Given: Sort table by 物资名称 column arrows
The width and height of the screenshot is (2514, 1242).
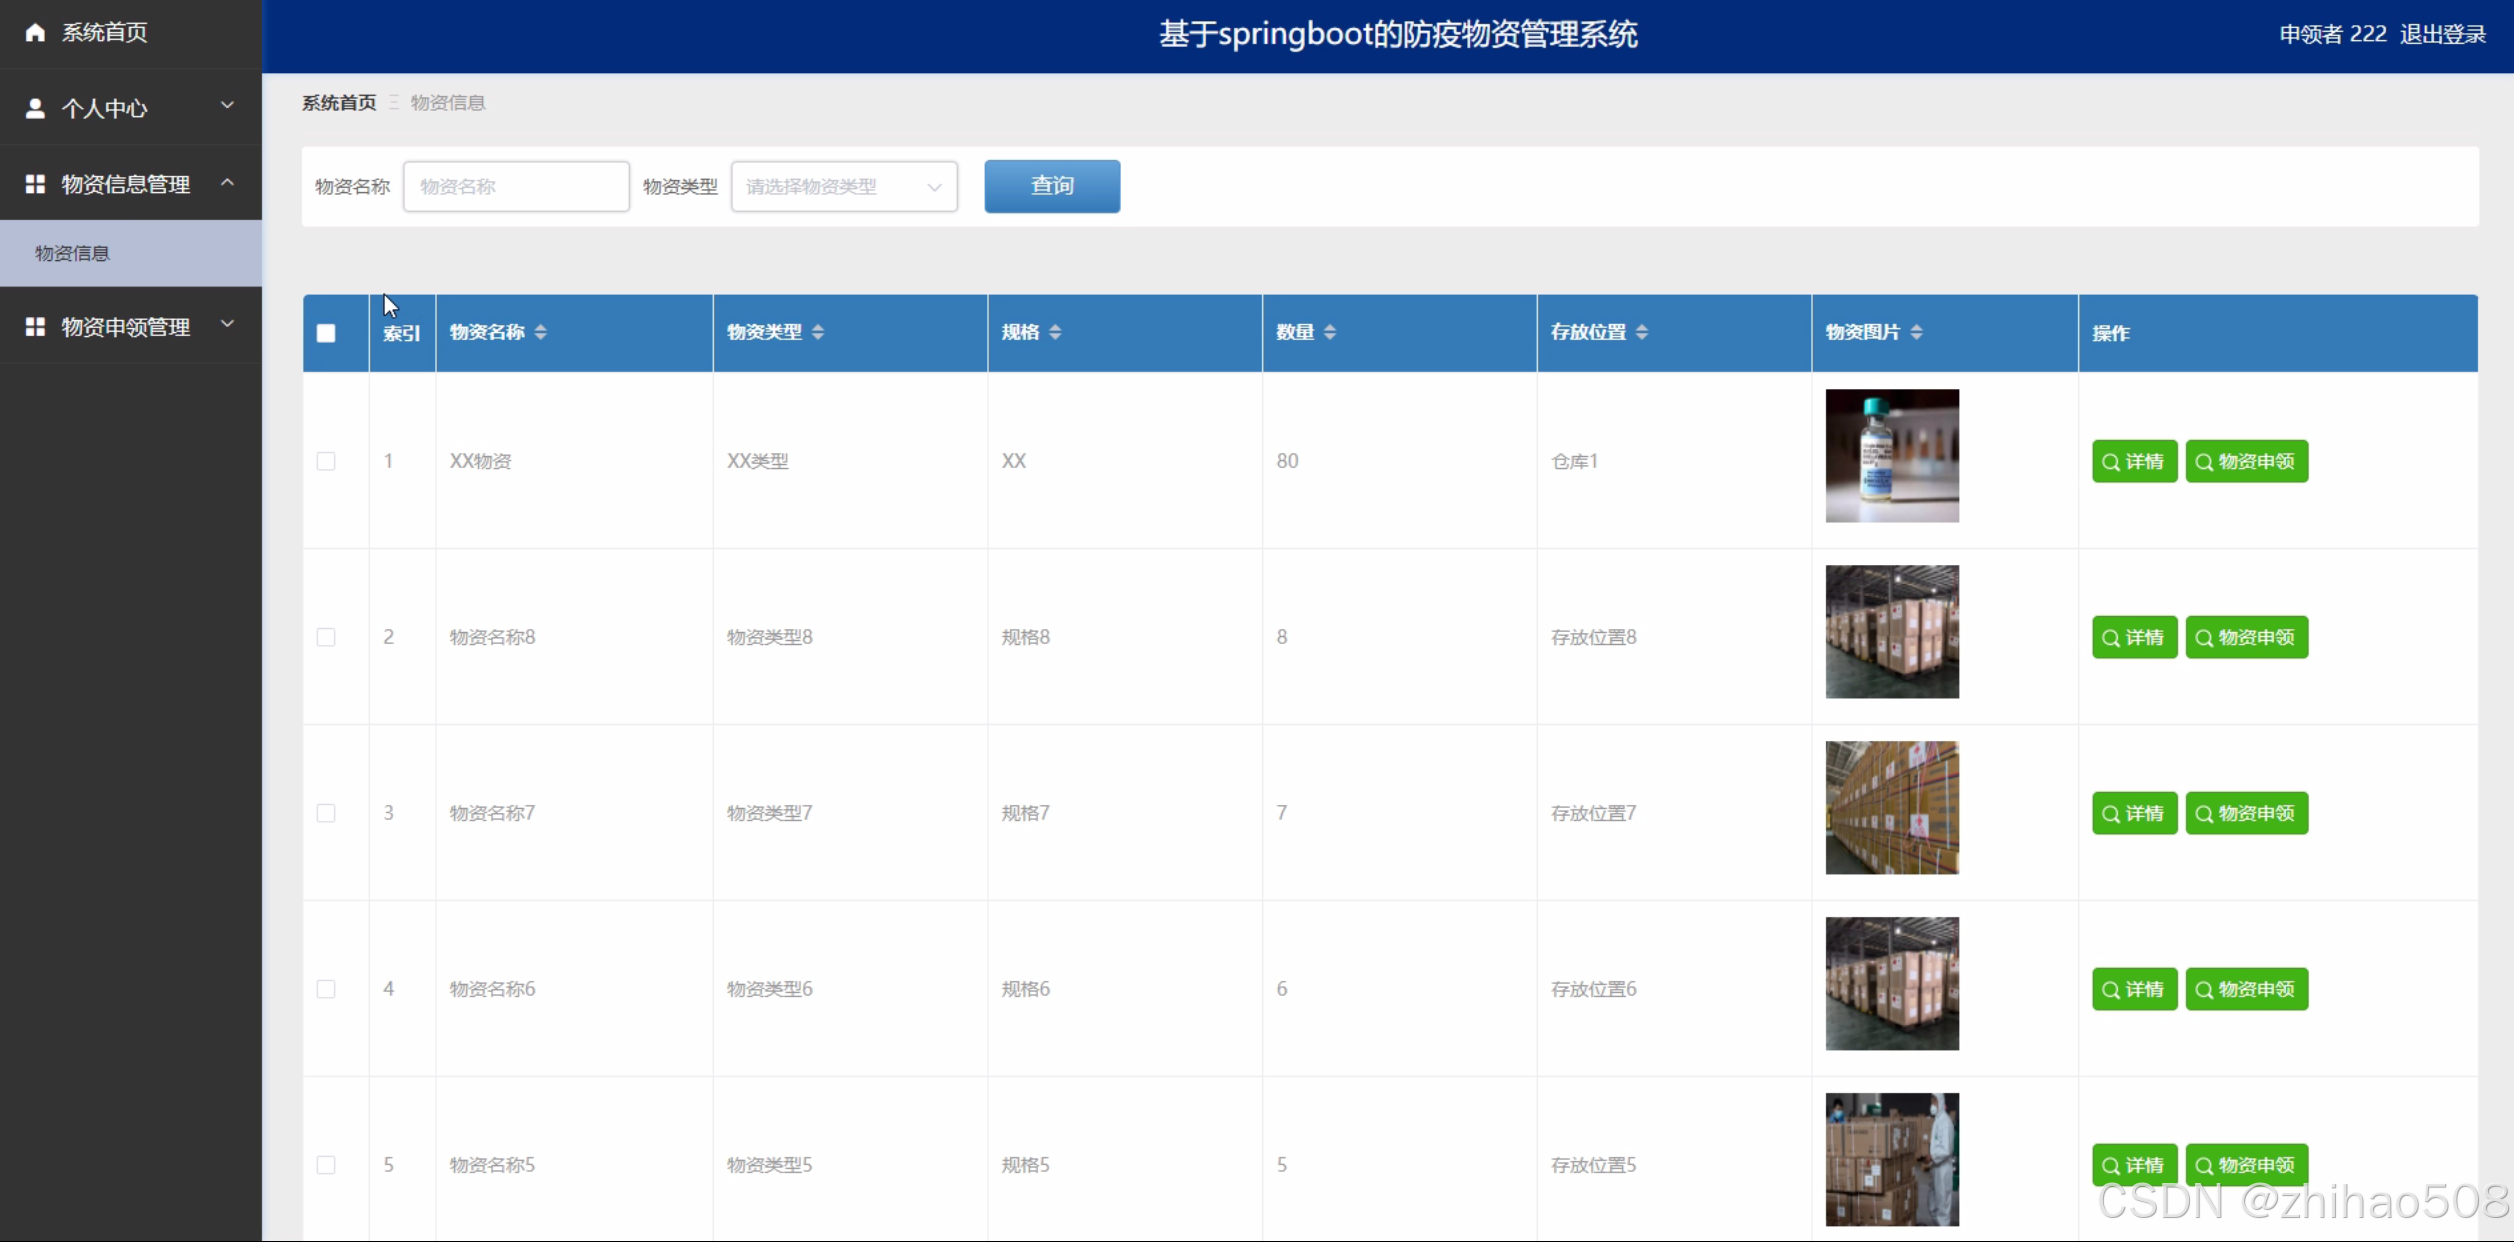Looking at the screenshot, I should tap(541, 332).
